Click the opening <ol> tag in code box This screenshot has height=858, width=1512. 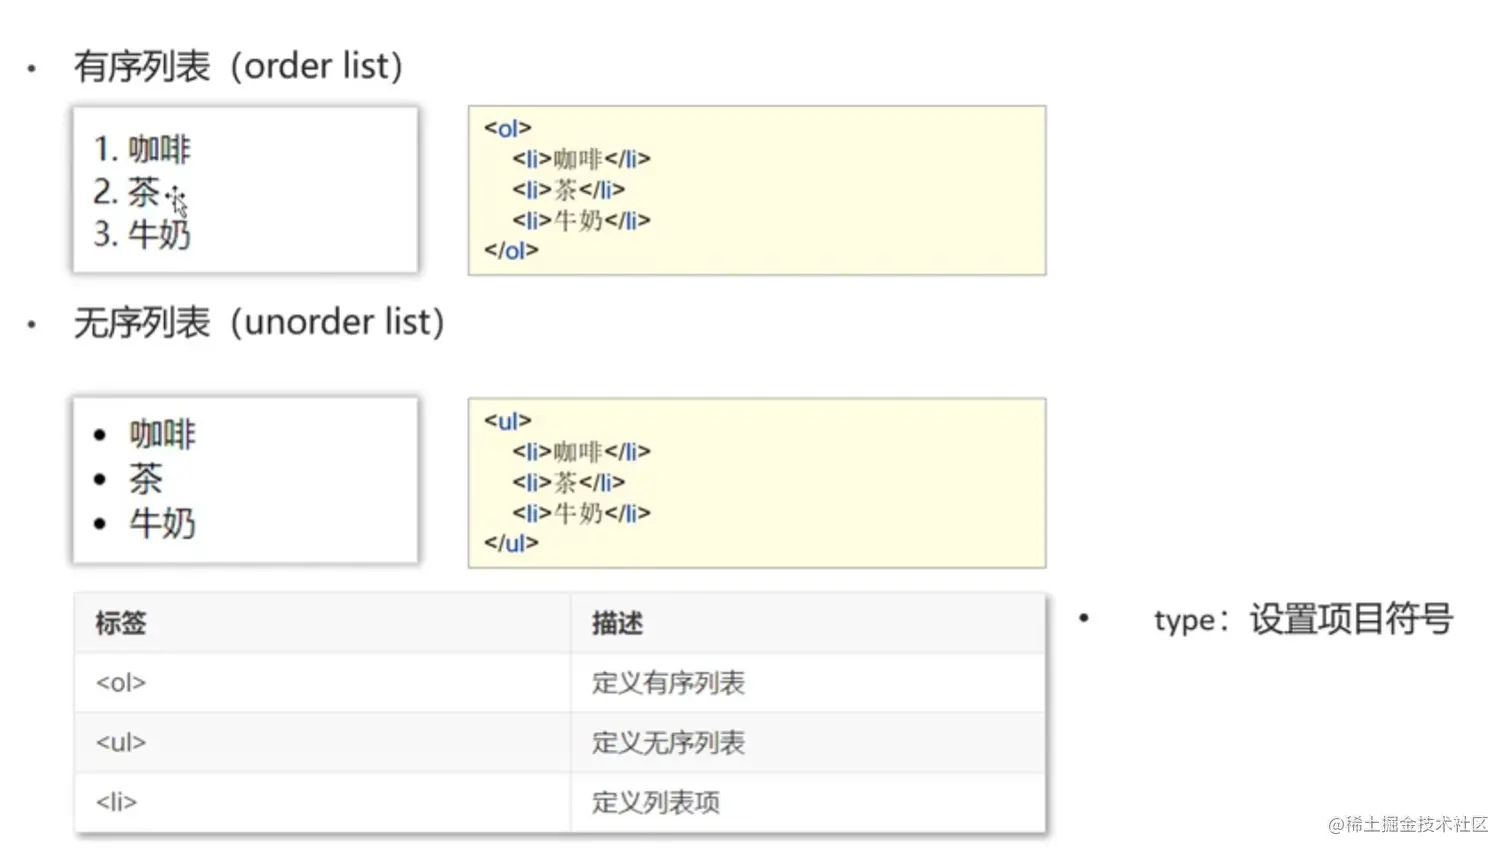pyautogui.click(x=507, y=128)
